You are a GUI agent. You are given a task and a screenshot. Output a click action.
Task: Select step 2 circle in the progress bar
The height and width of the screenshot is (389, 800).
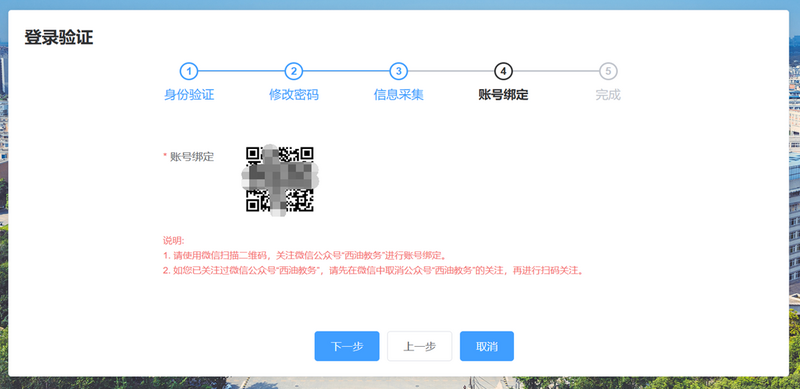pyautogui.click(x=294, y=71)
